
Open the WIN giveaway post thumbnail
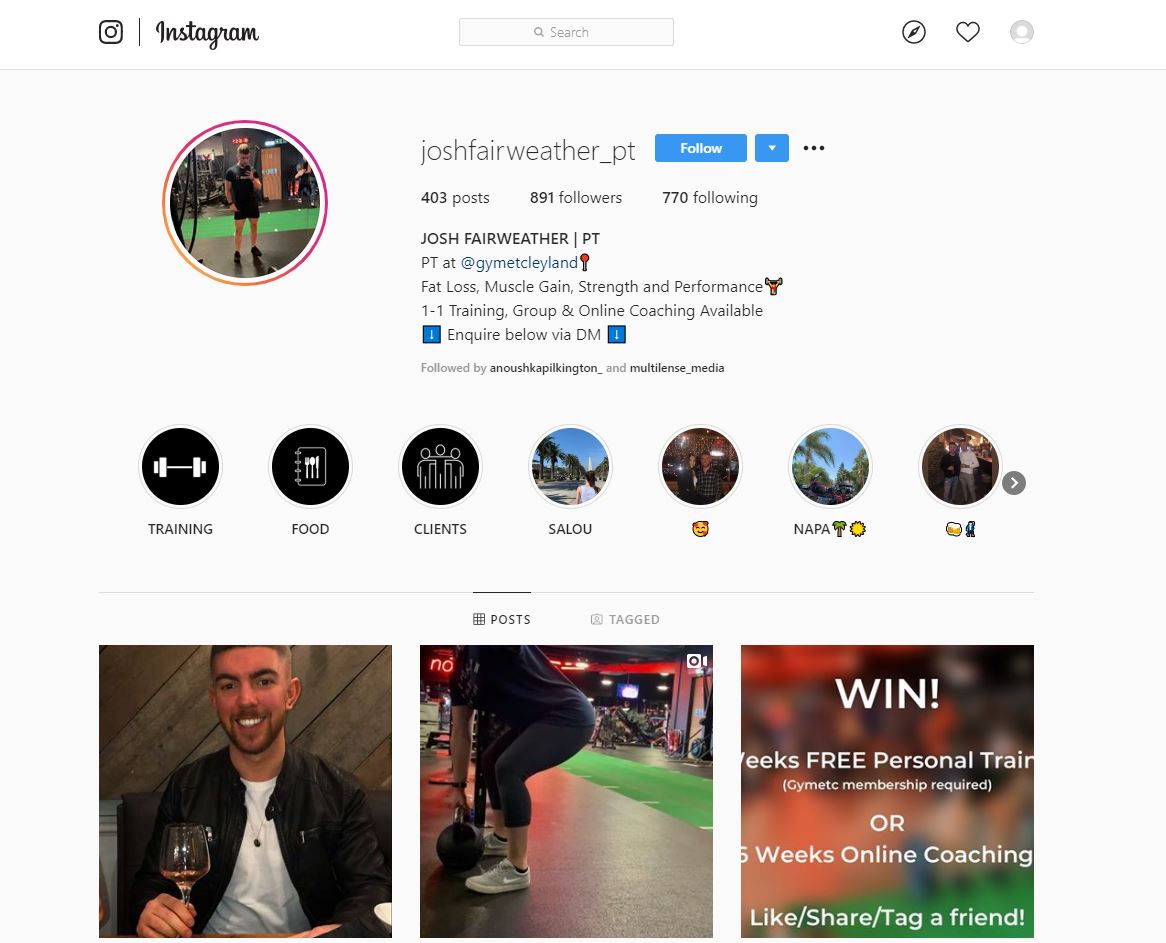887,791
